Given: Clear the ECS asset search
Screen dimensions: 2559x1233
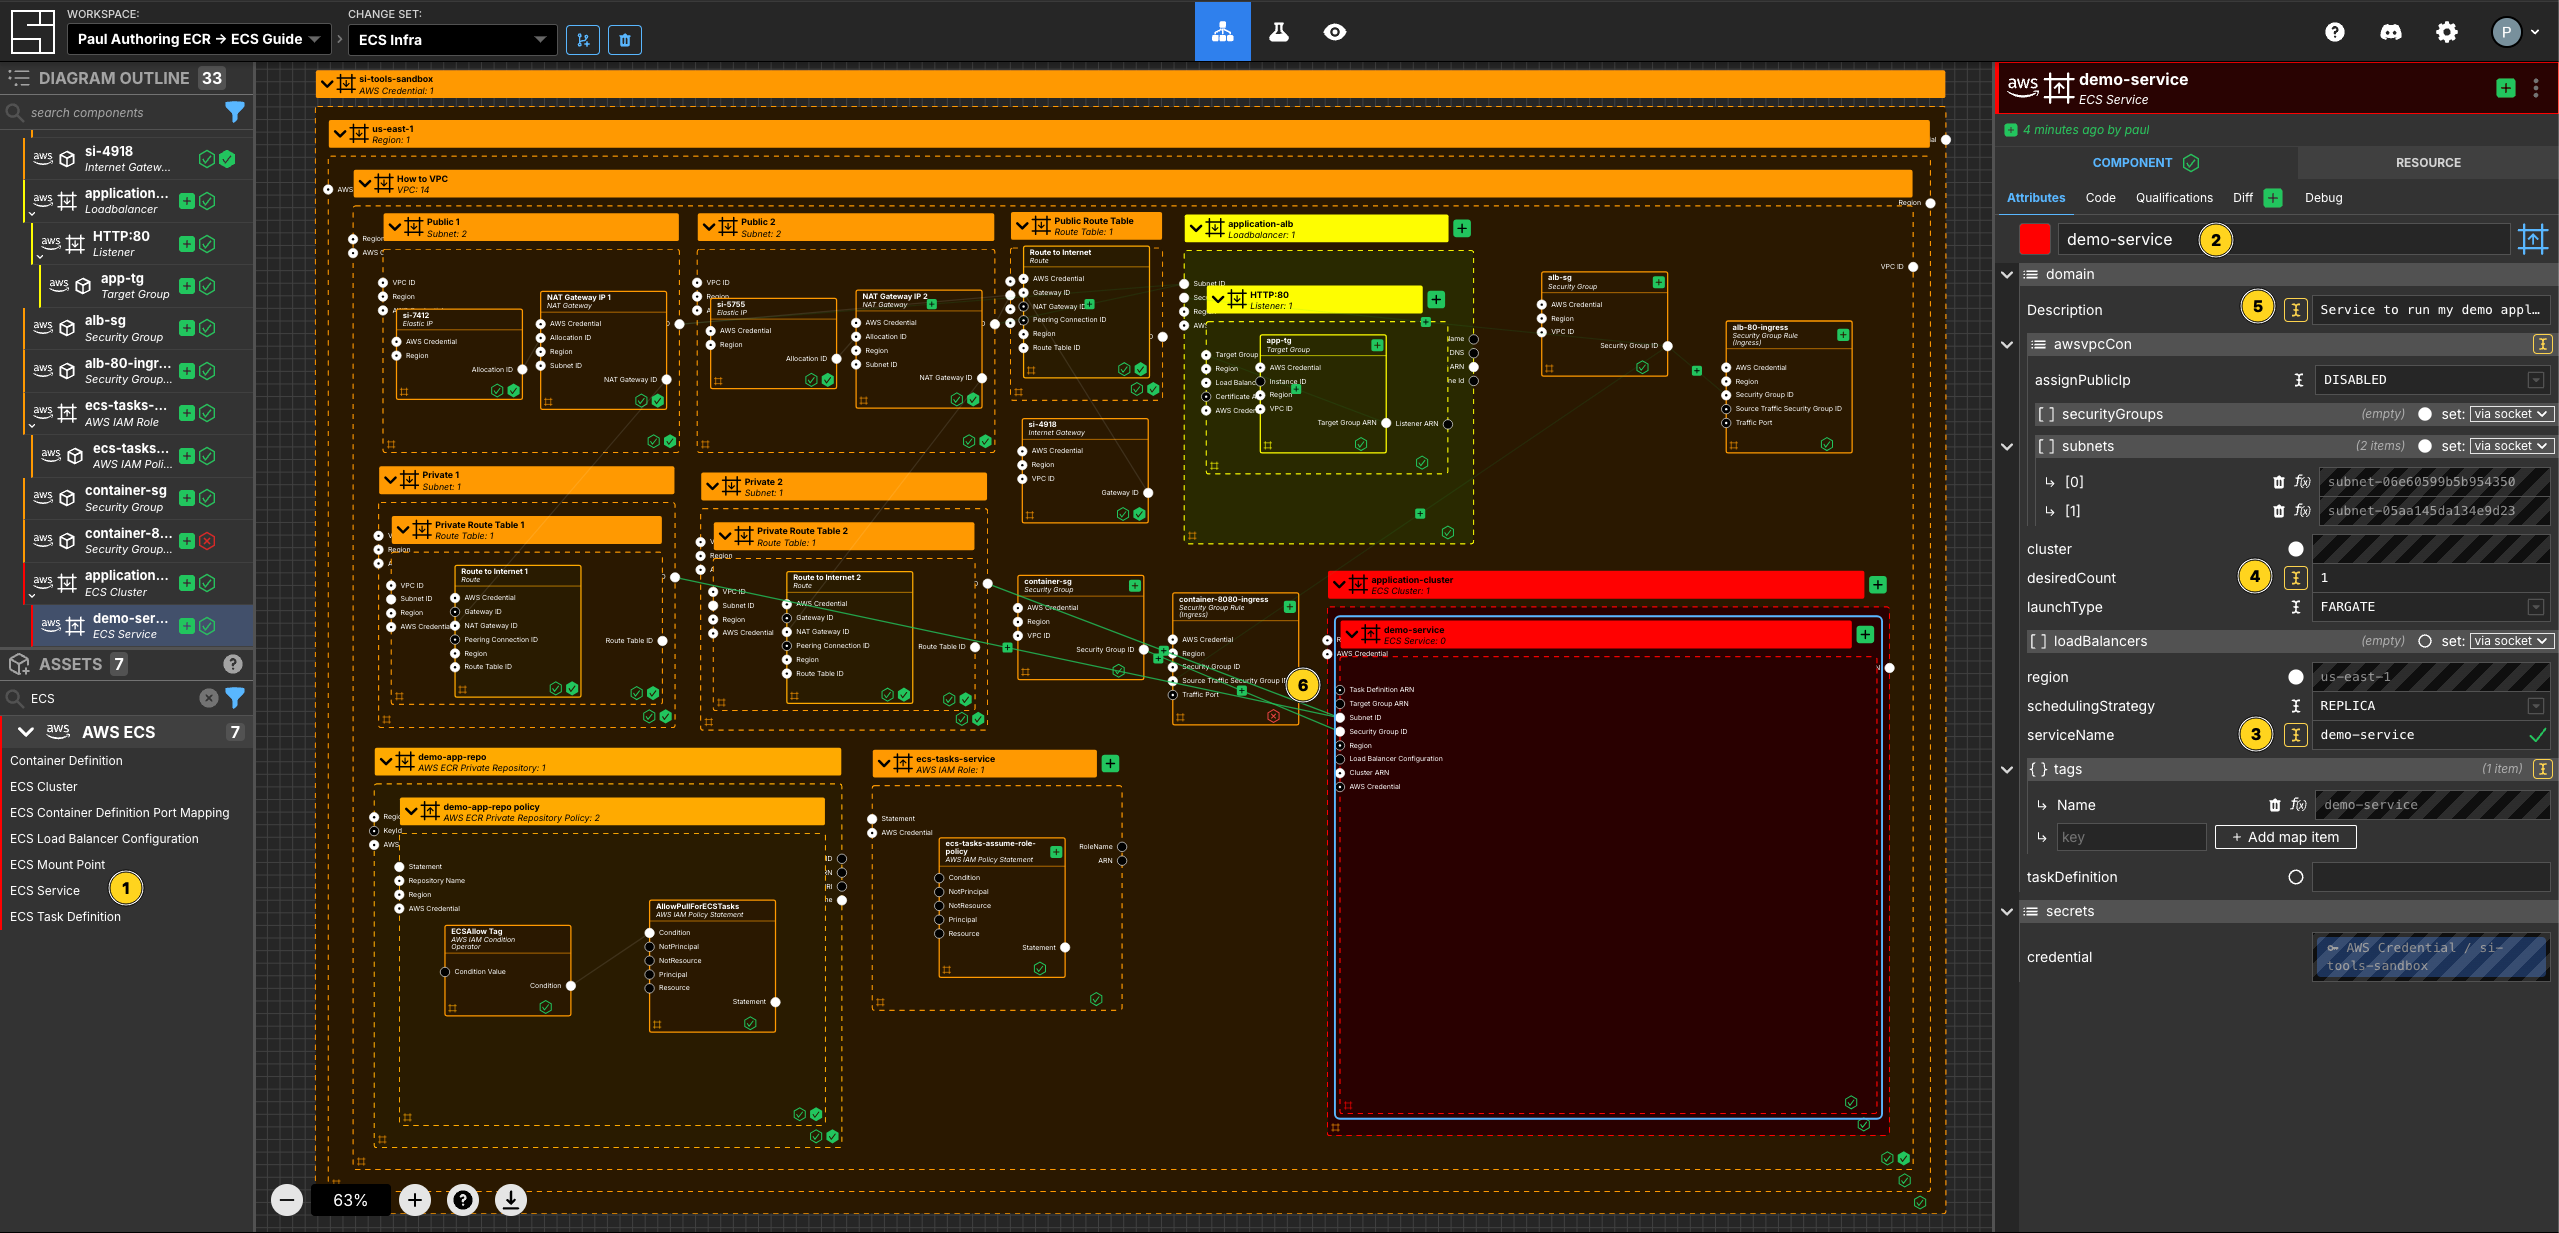Looking at the screenshot, I should point(208,698).
